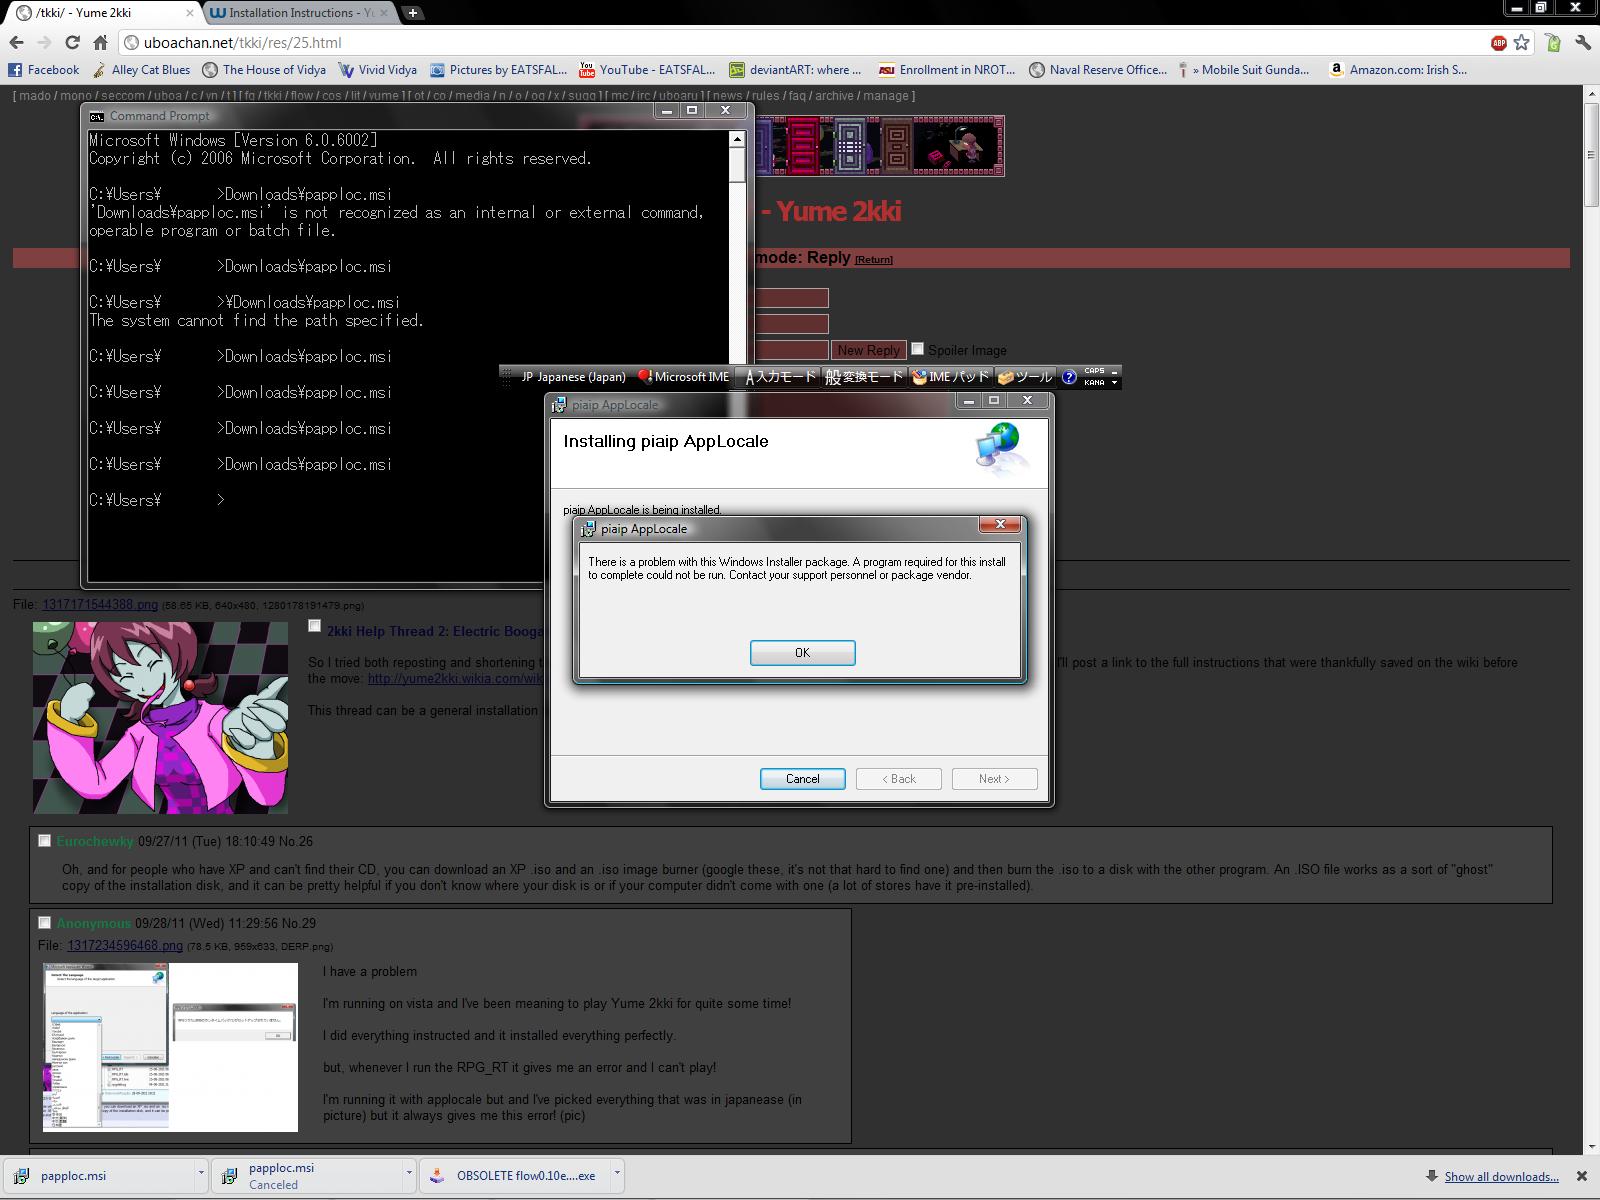Open the Naval Reserve Office bookmark
This screenshot has width=1600, height=1200.
(1098, 70)
